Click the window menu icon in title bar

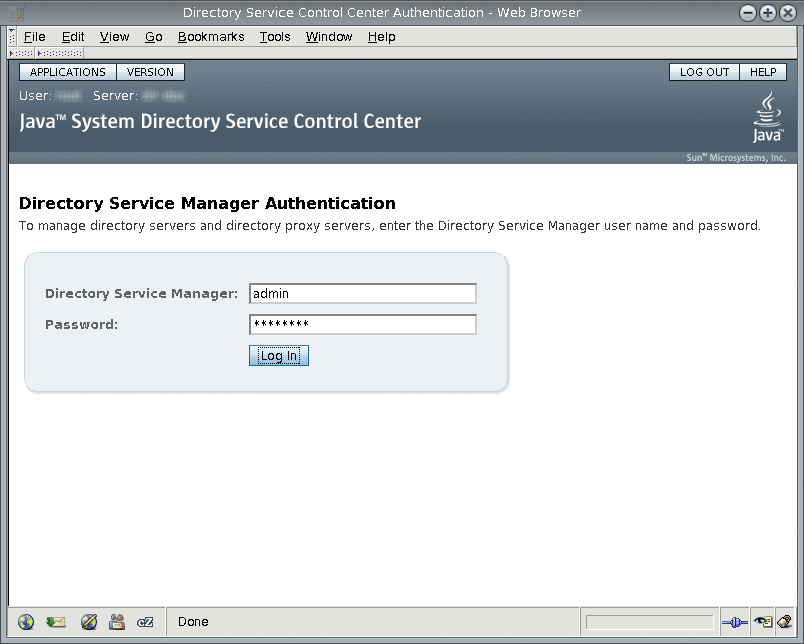(16, 12)
